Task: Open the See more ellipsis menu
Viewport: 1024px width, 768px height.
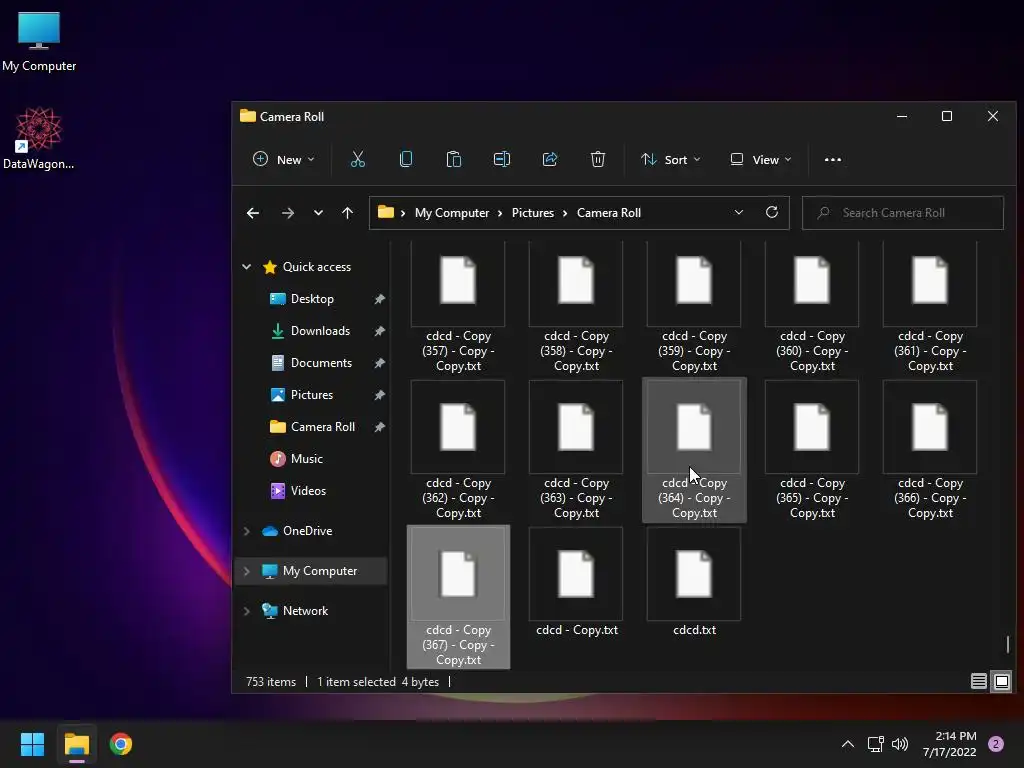Action: click(x=833, y=159)
